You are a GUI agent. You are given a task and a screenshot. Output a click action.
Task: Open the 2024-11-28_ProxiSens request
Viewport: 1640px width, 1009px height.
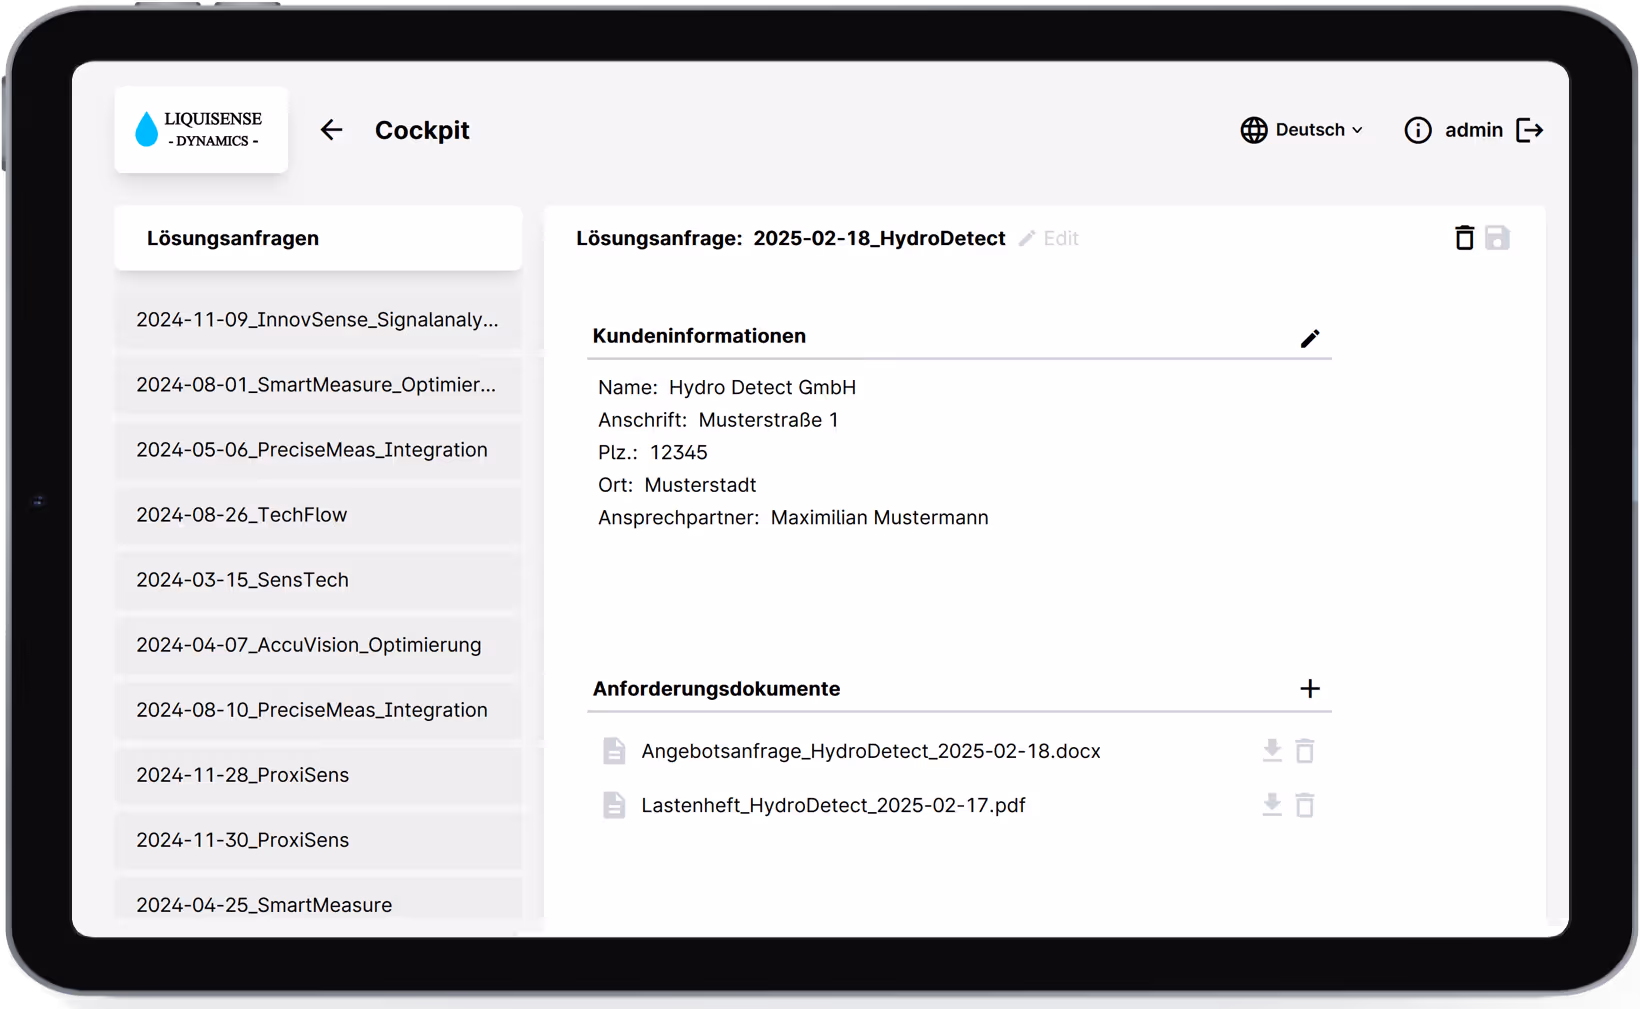[242, 775]
